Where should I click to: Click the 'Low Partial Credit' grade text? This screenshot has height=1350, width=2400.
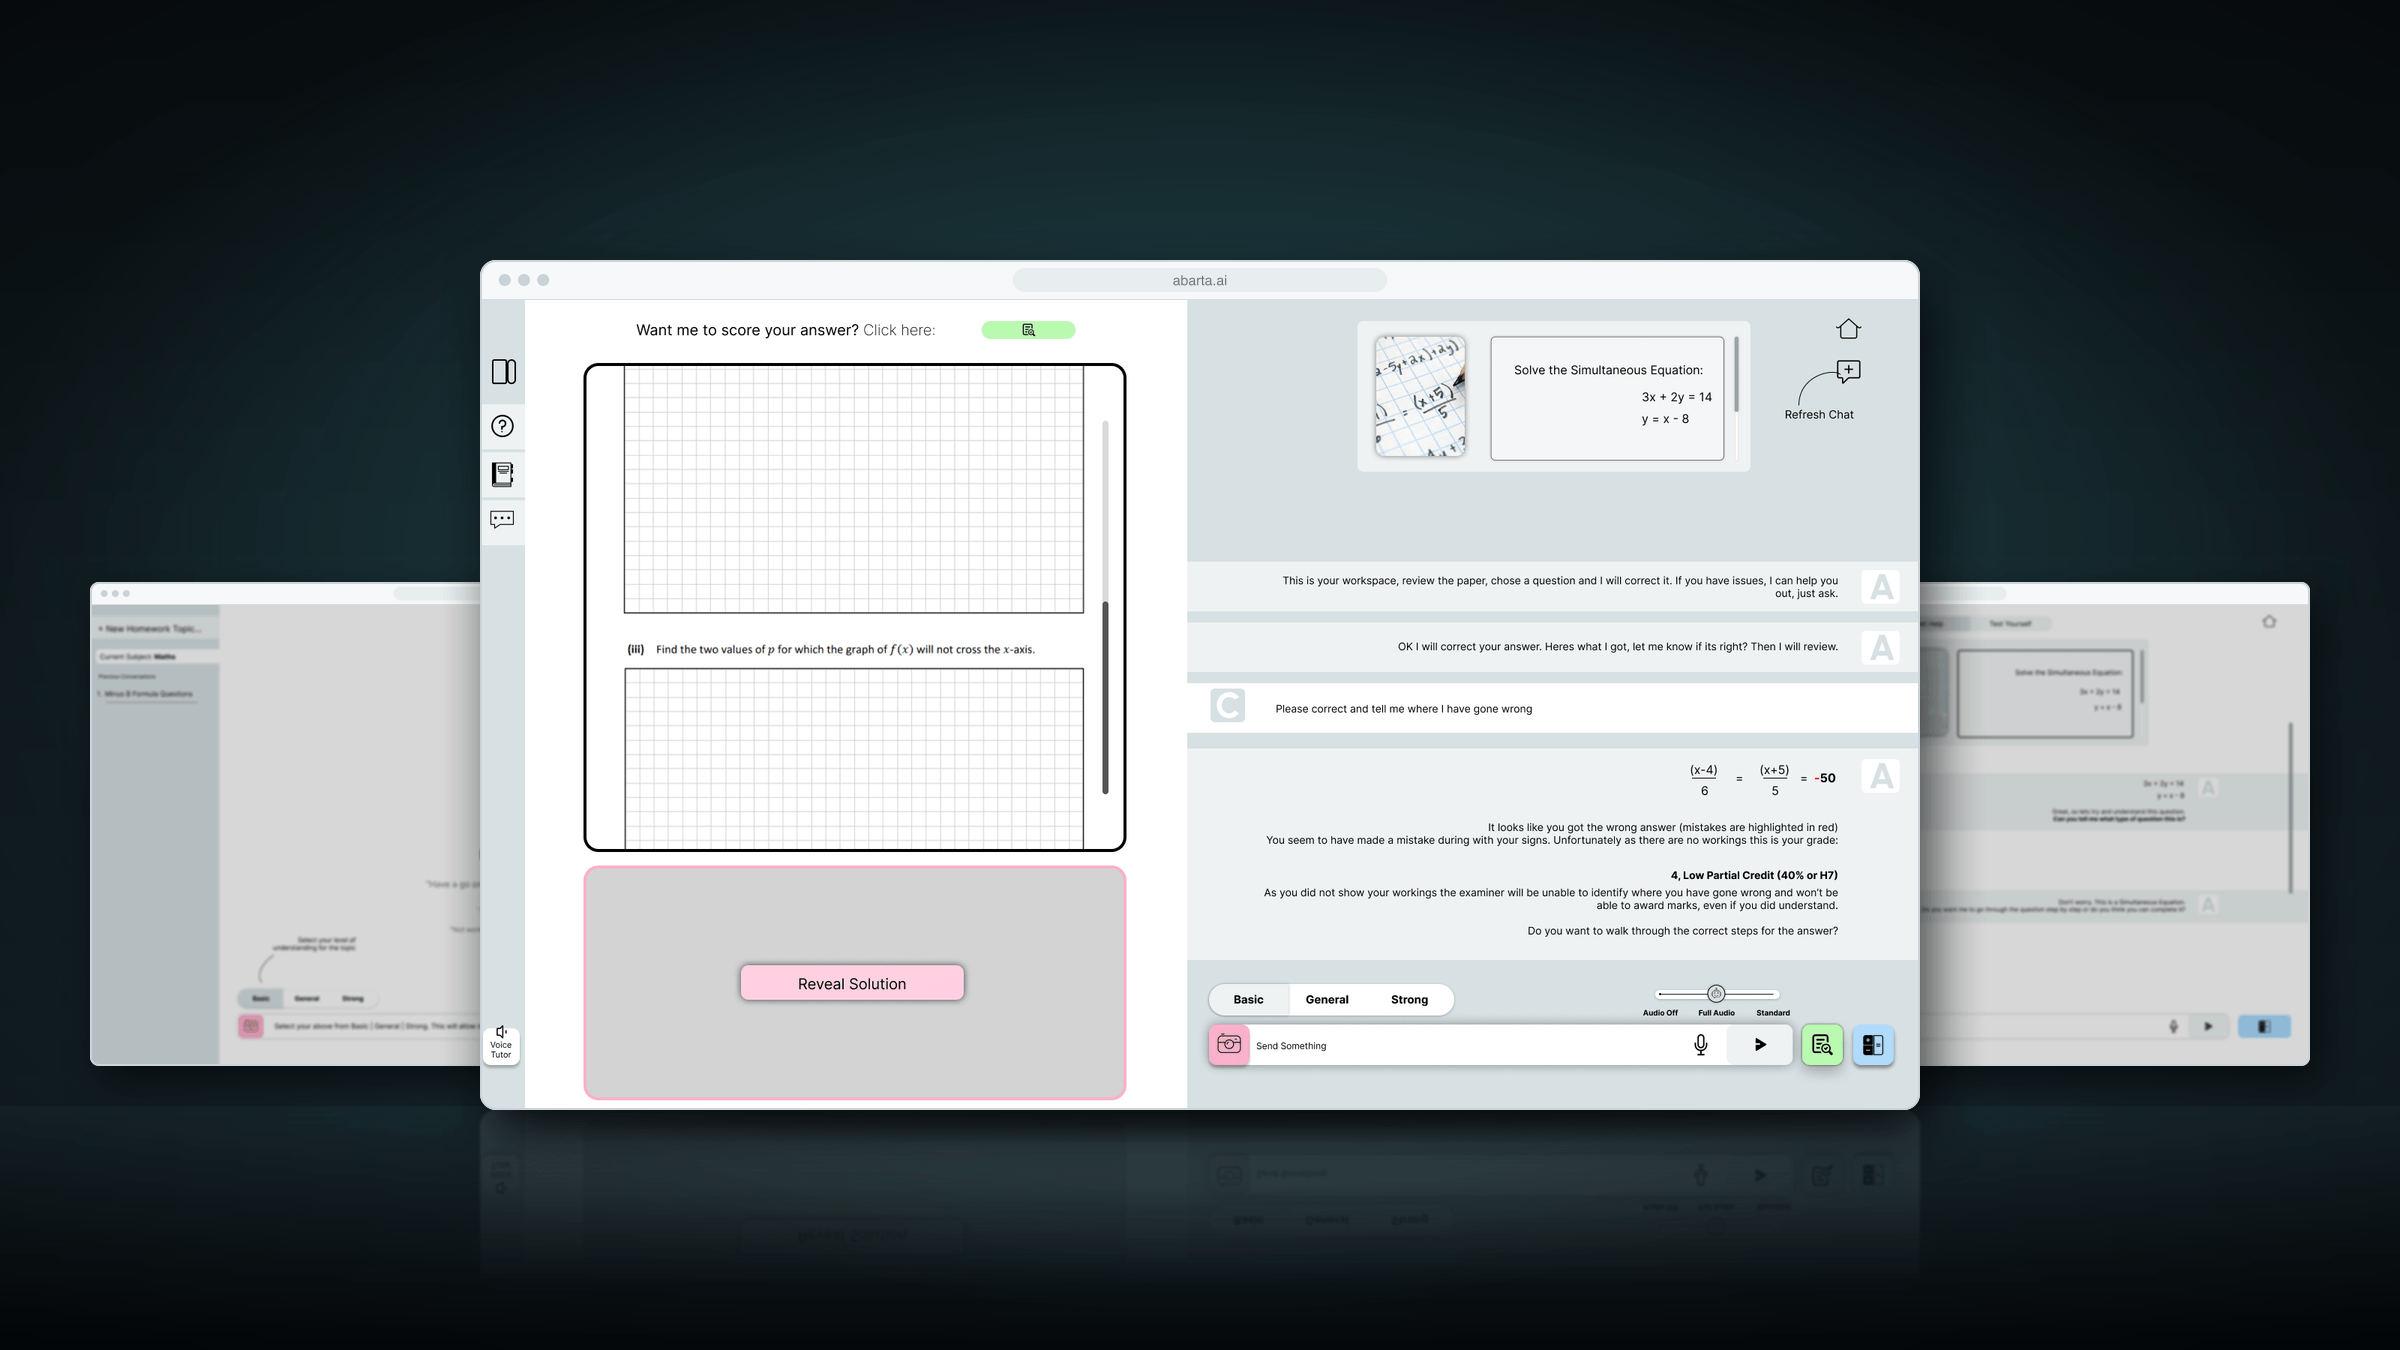[x=1753, y=875]
